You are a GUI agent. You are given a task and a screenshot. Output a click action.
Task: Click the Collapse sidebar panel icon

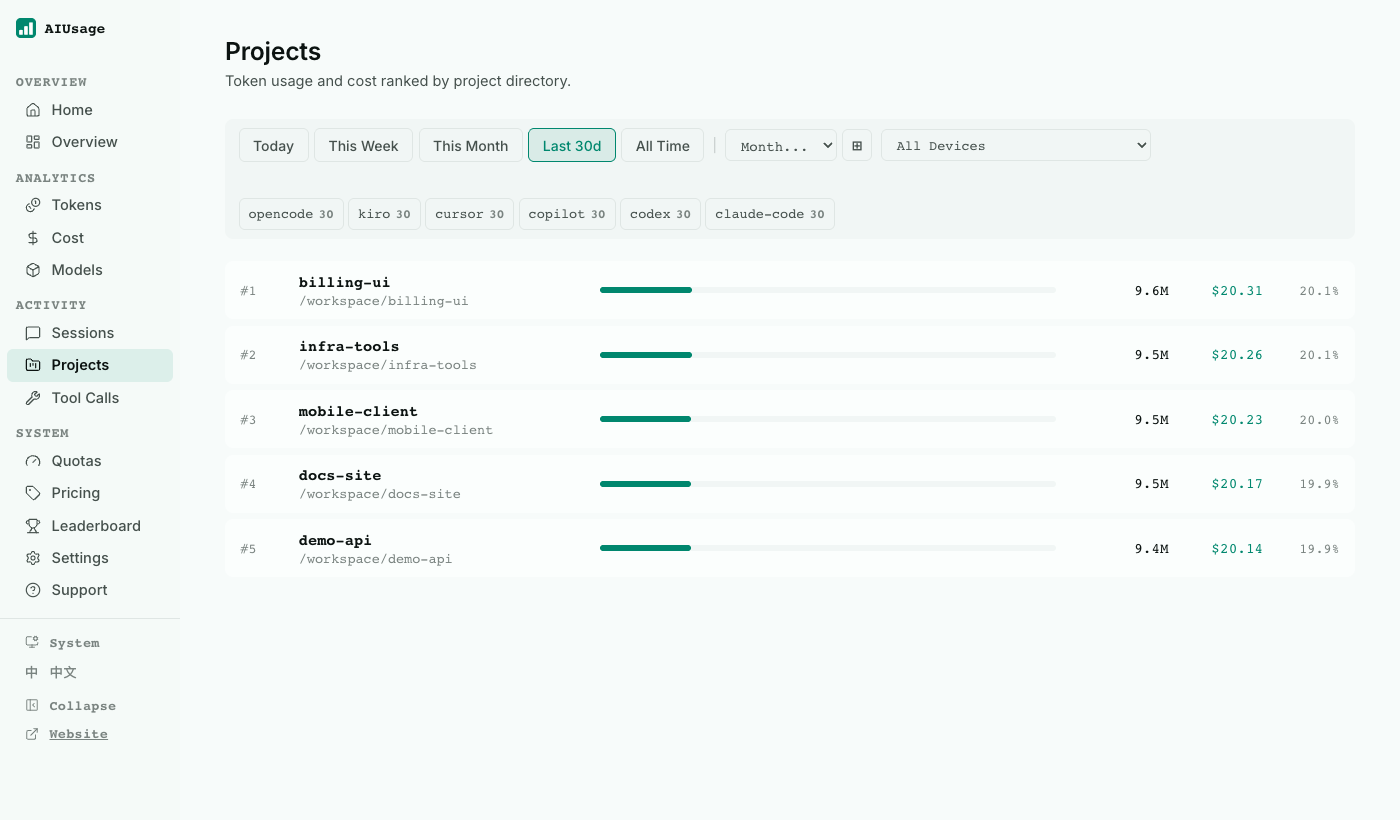click(32, 705)
